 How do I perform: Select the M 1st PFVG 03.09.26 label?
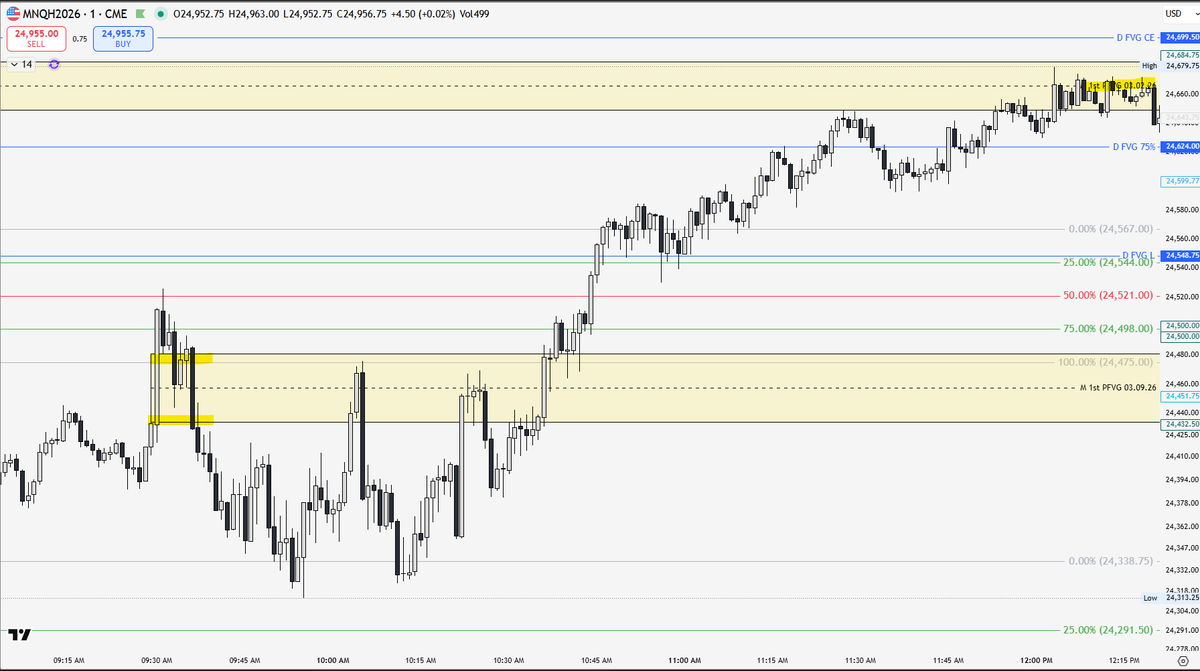pos(1118,387)
